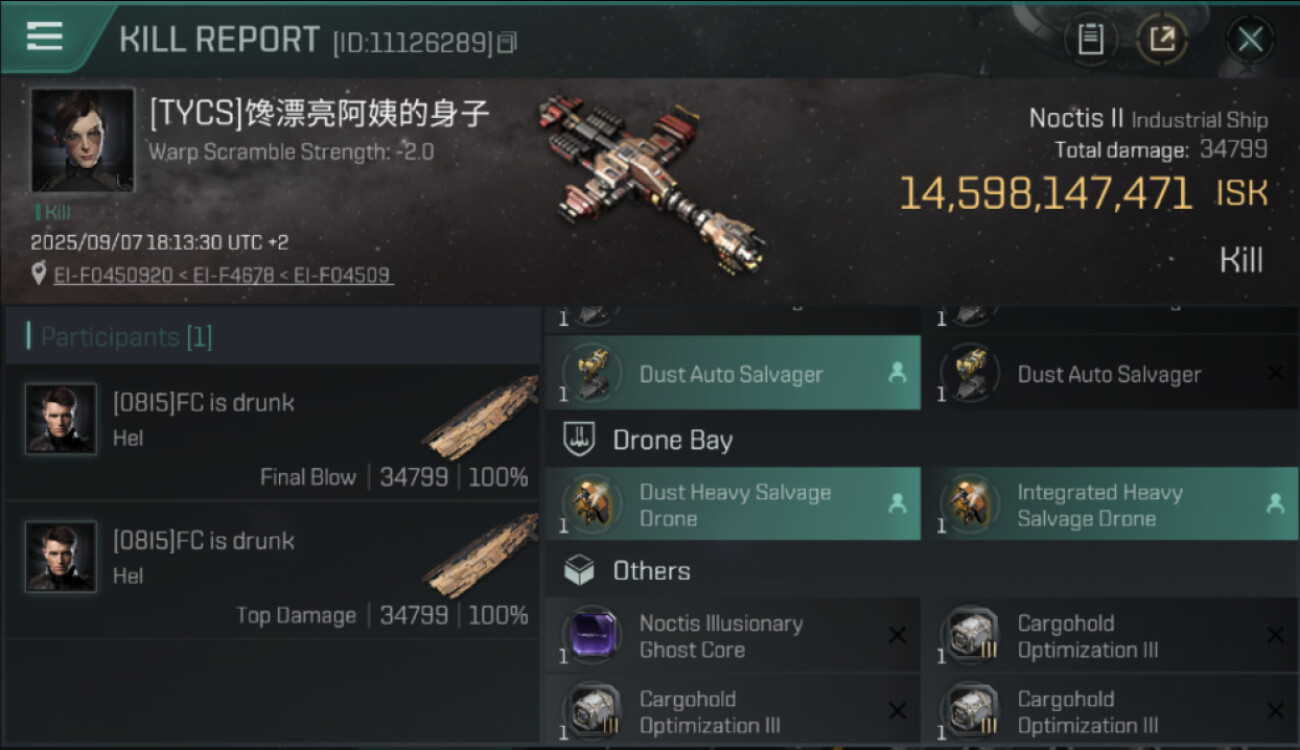Screen dimensions: 1300x750
Task: Click the clipboard report icon
Action: pyautogui.click(x=1090, y=39)
